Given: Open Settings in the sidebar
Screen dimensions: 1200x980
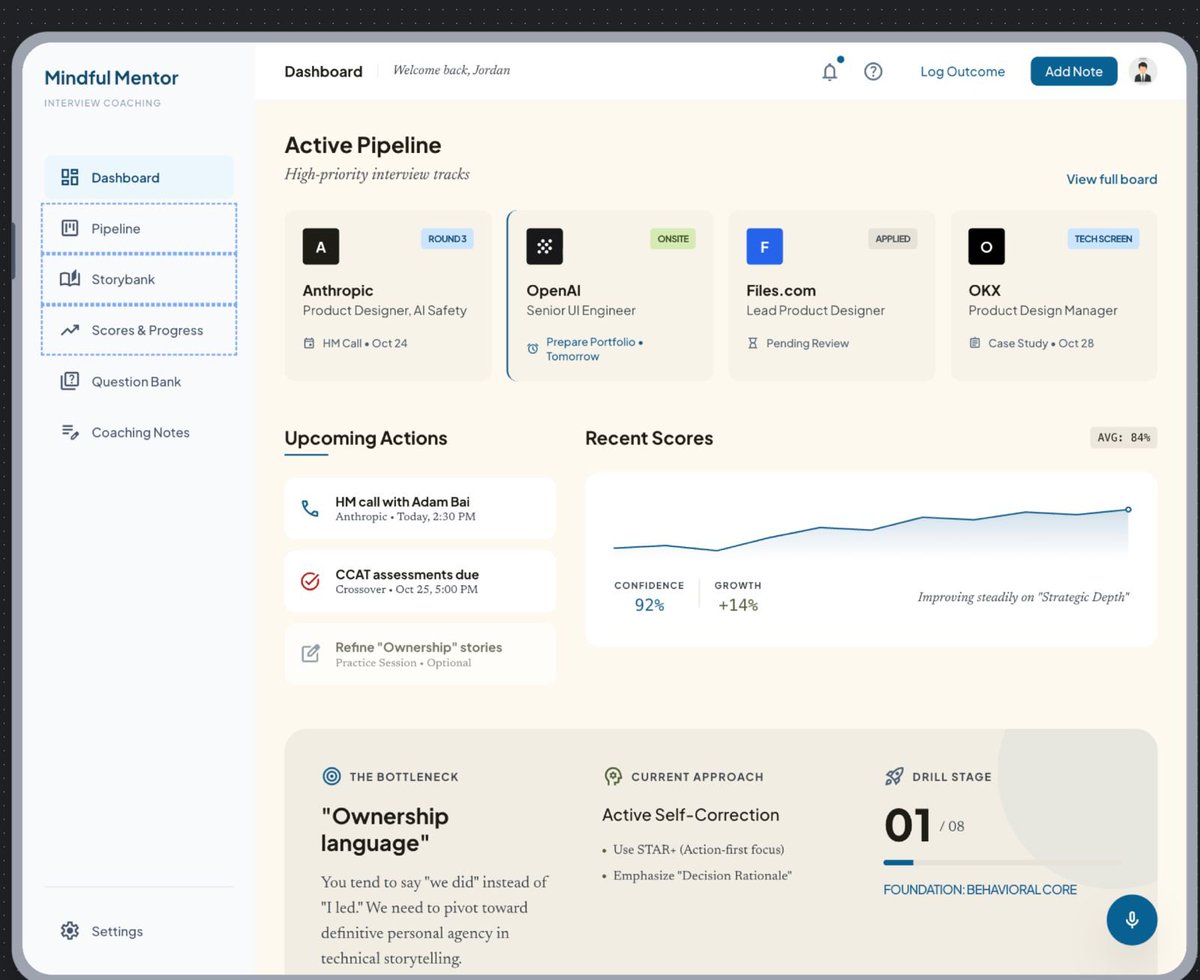Looking at the screenshot, I should (x=139, y=931).
